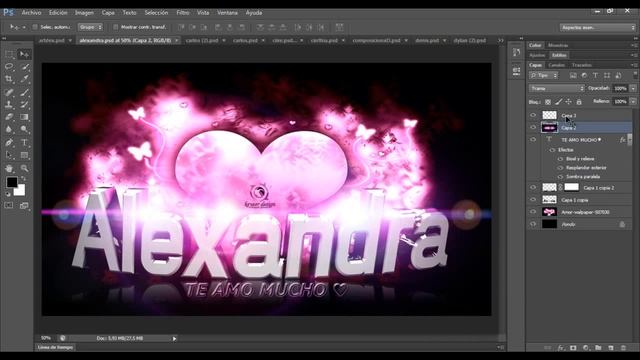This screenshot has width=640, height=360.
Task: Swap foreground and background colors
Action: click(x=23, y=179)
